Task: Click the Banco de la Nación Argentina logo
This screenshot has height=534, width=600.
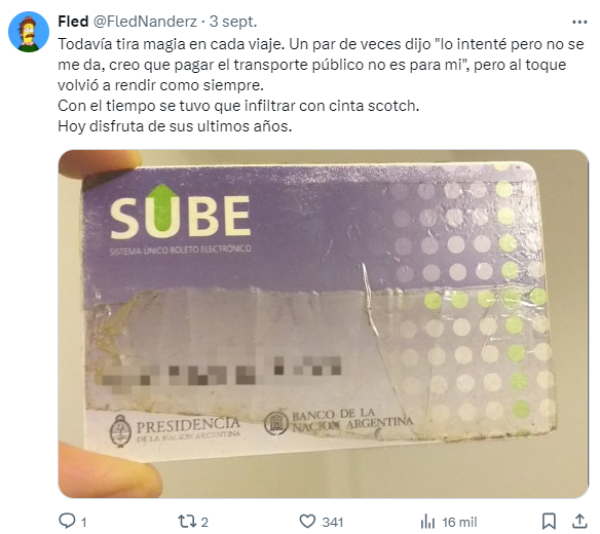Action: (x=338, y=420)
